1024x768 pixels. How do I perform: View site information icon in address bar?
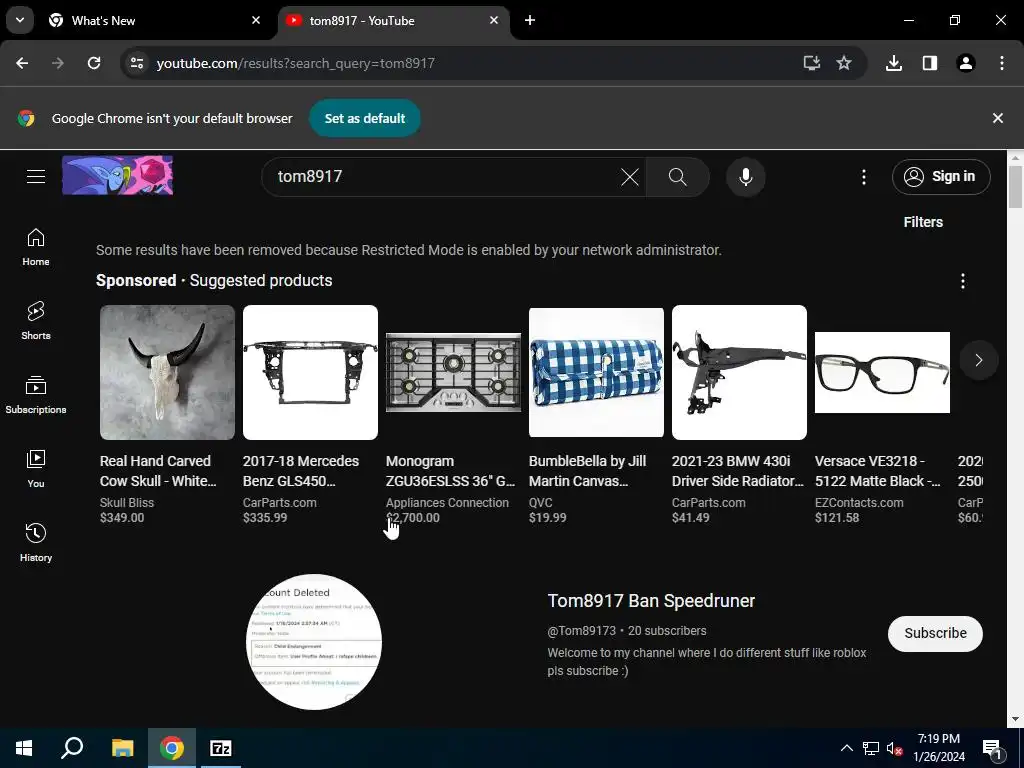click(137, 63)
